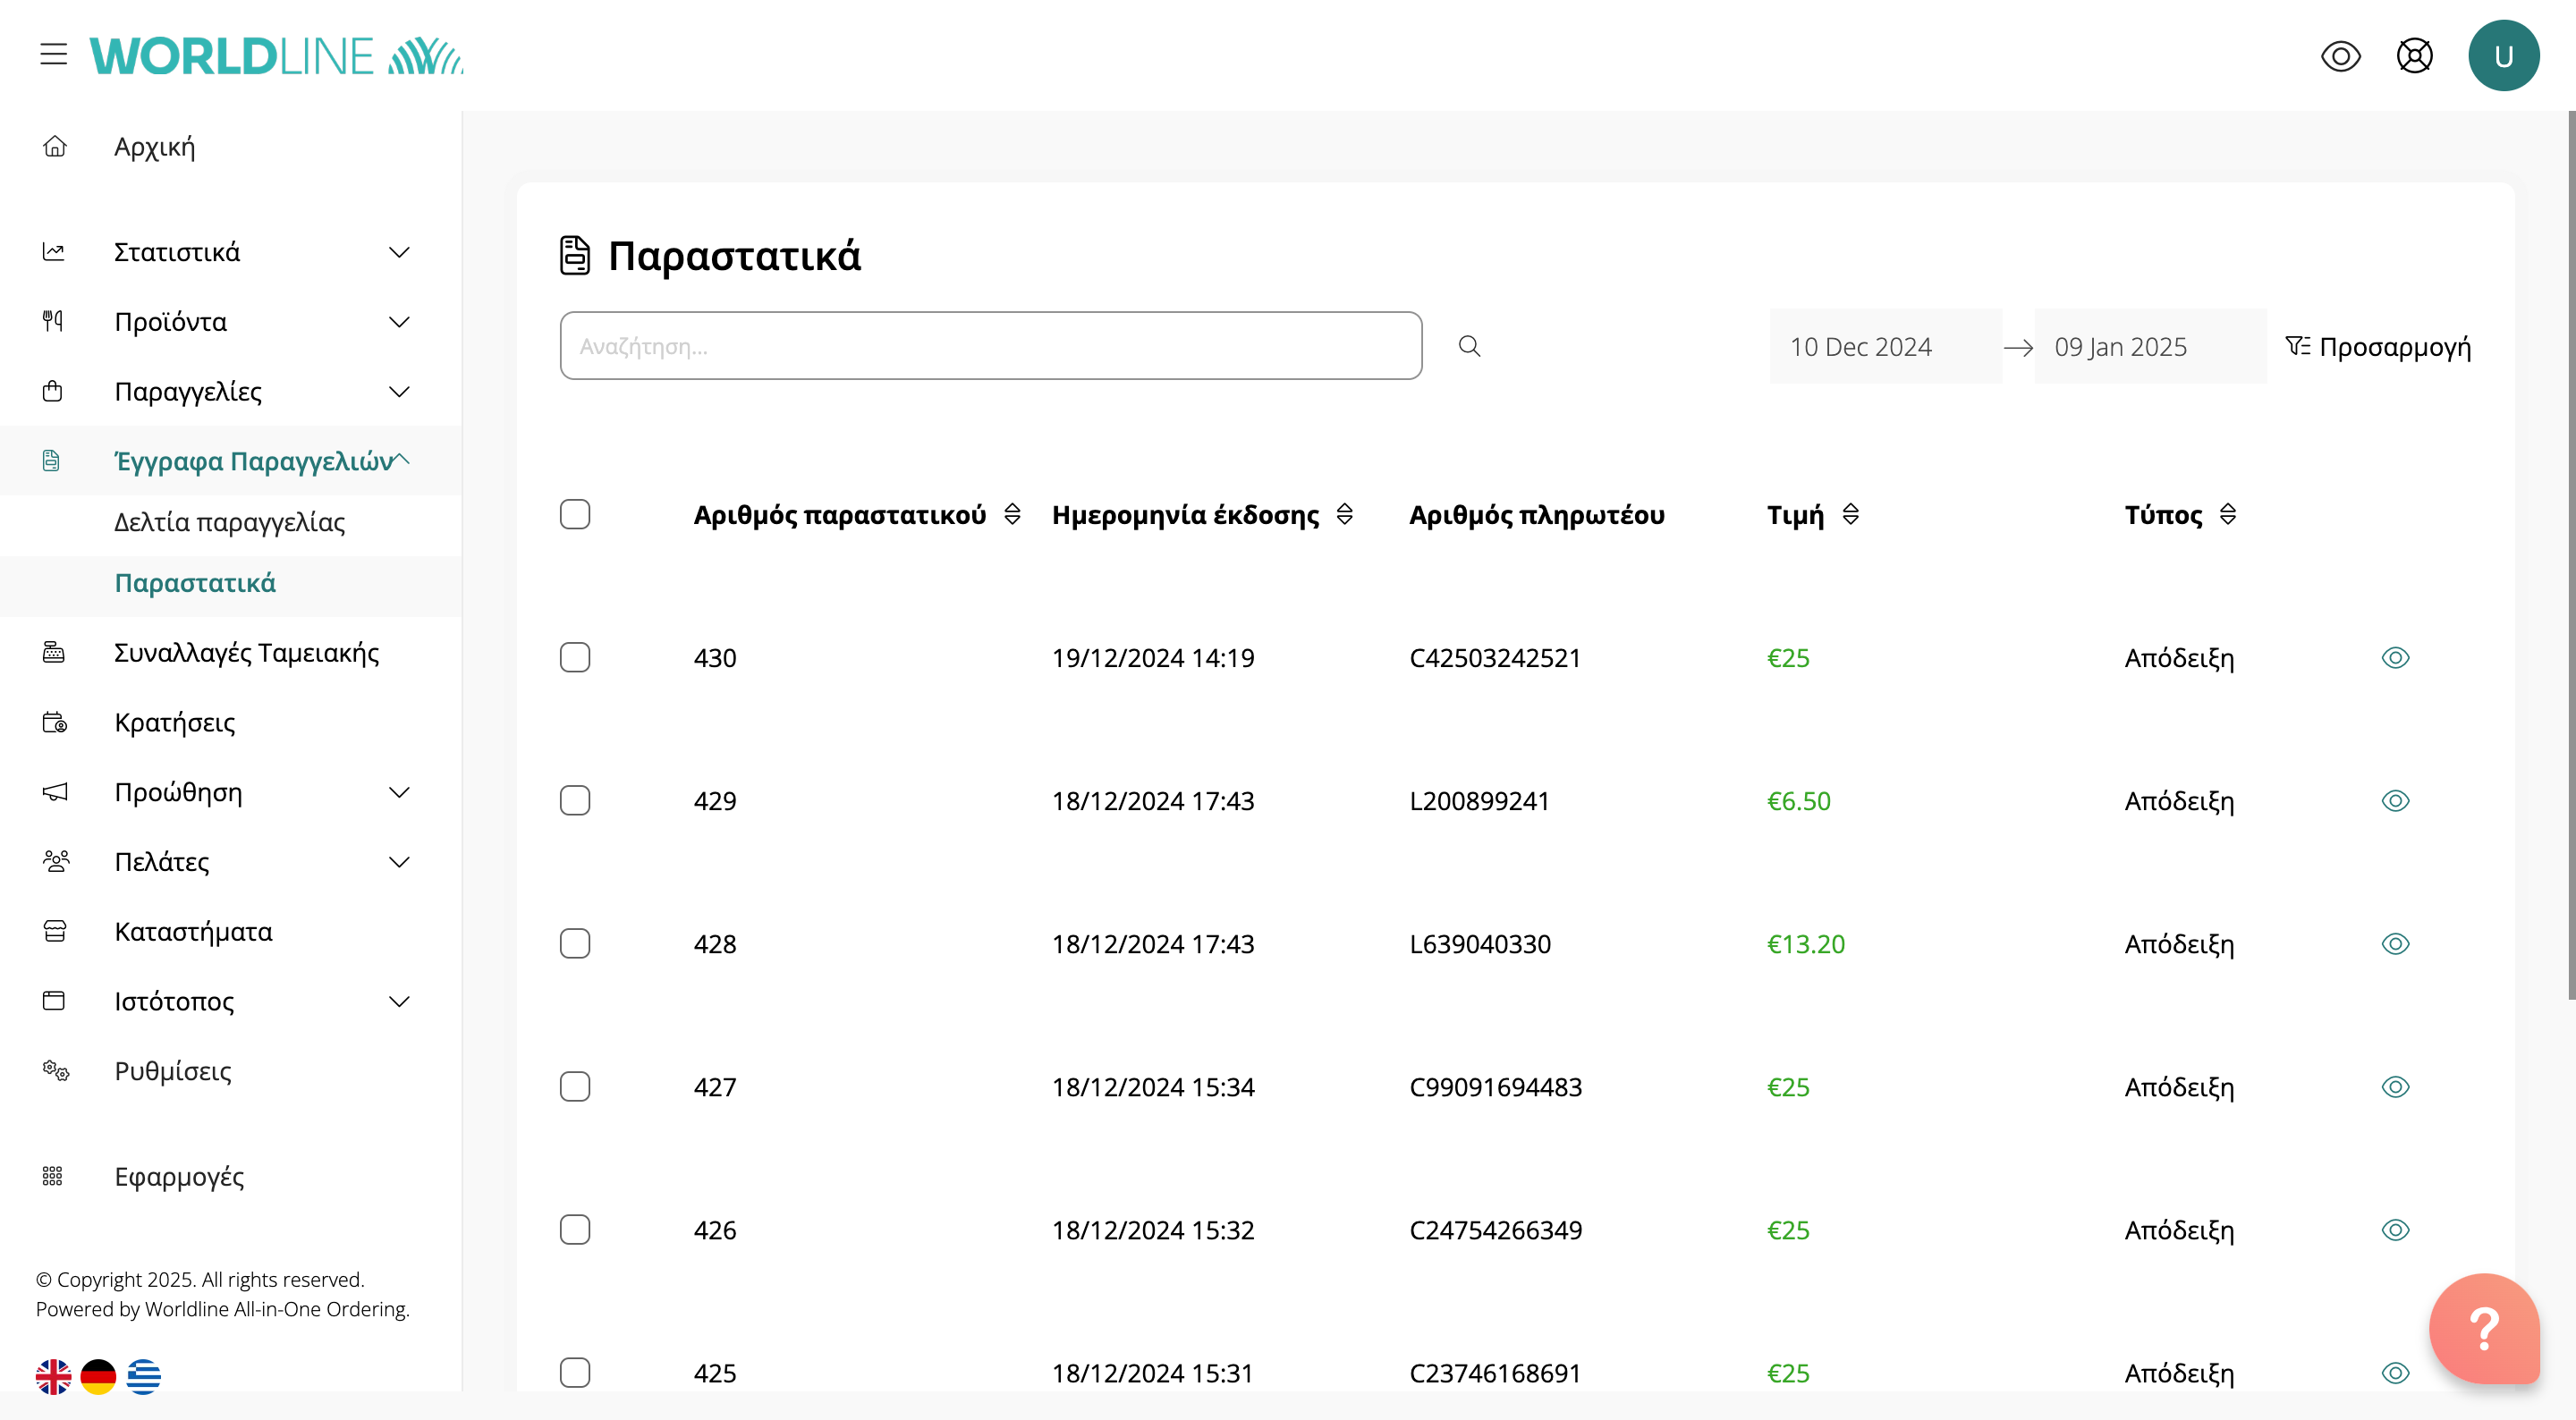Go to Κρατήσεις in the sidebar
Screen dimensions: 2576x1420
174,722
